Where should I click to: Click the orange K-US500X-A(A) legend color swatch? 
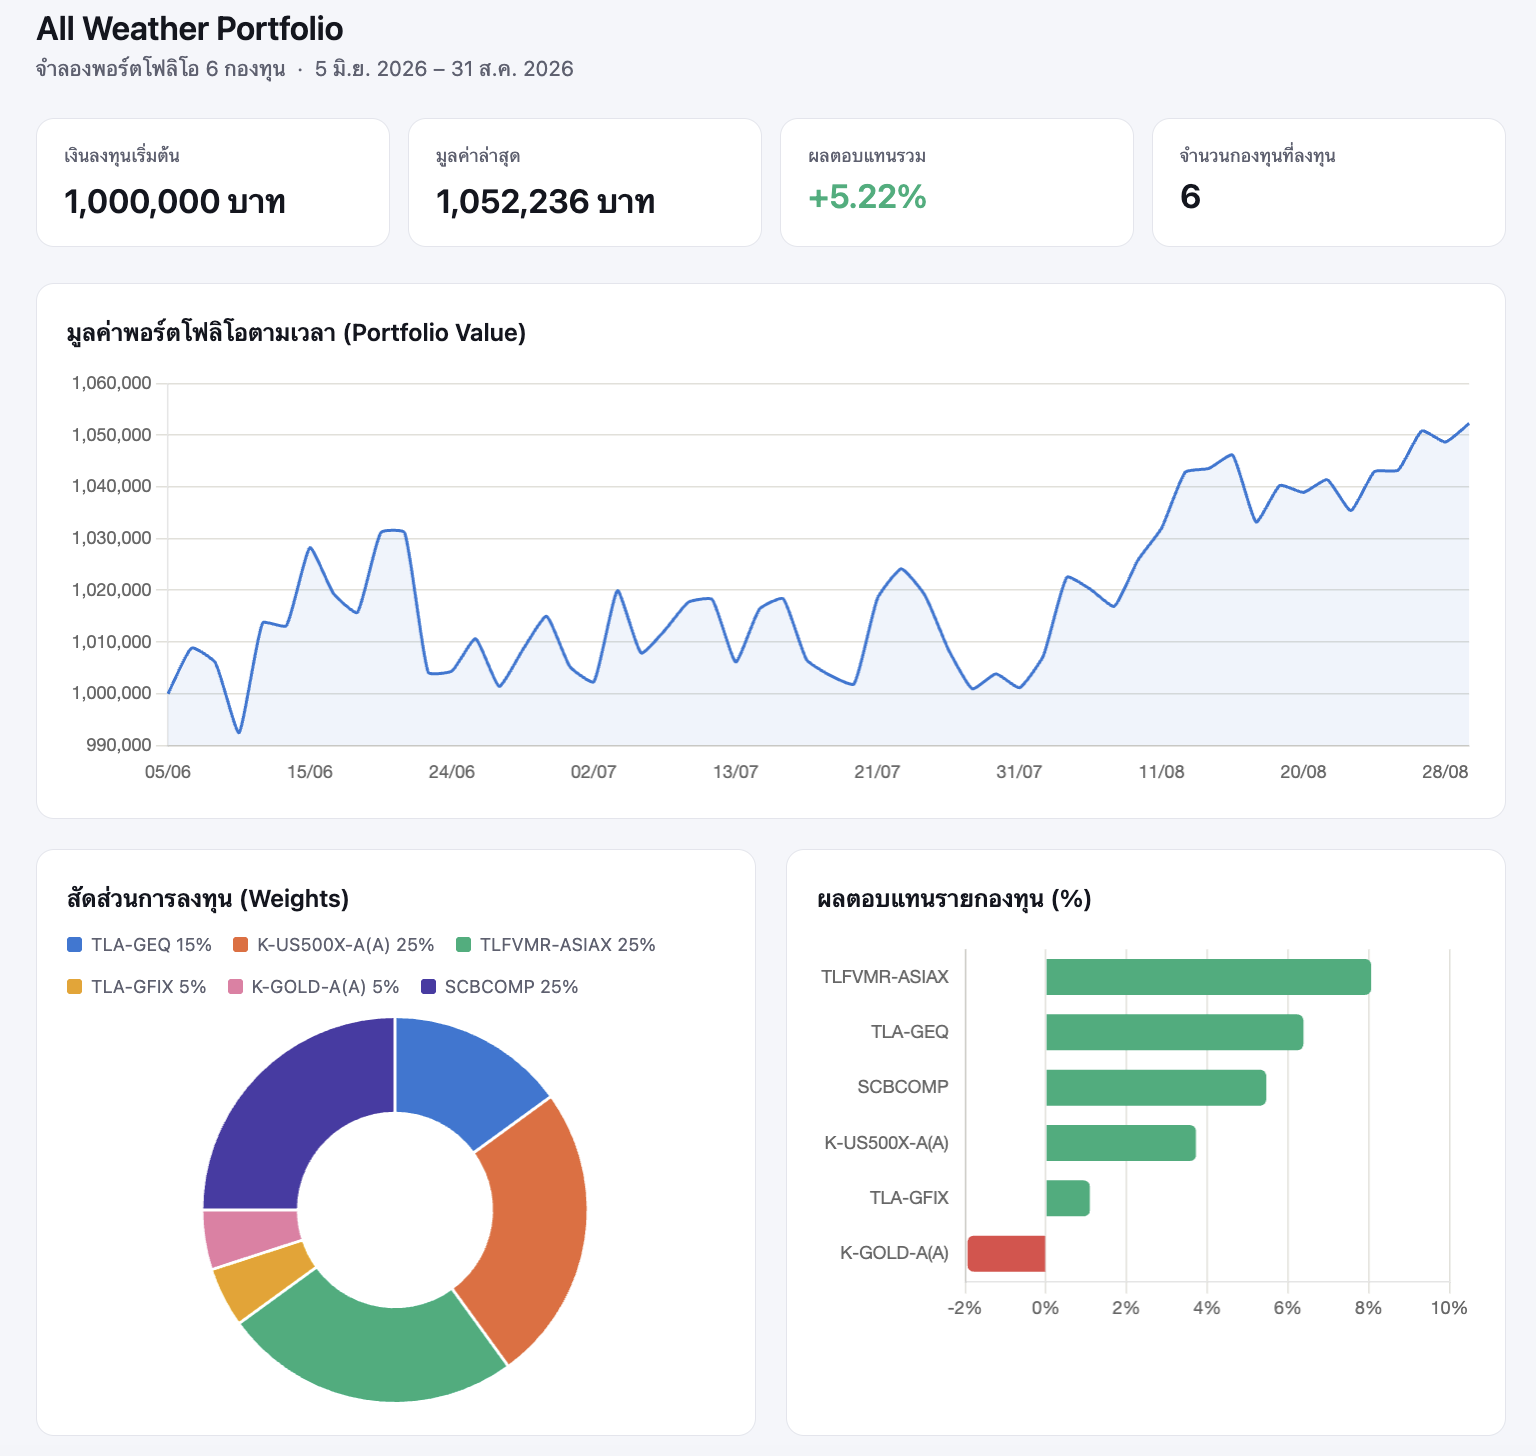240,945
